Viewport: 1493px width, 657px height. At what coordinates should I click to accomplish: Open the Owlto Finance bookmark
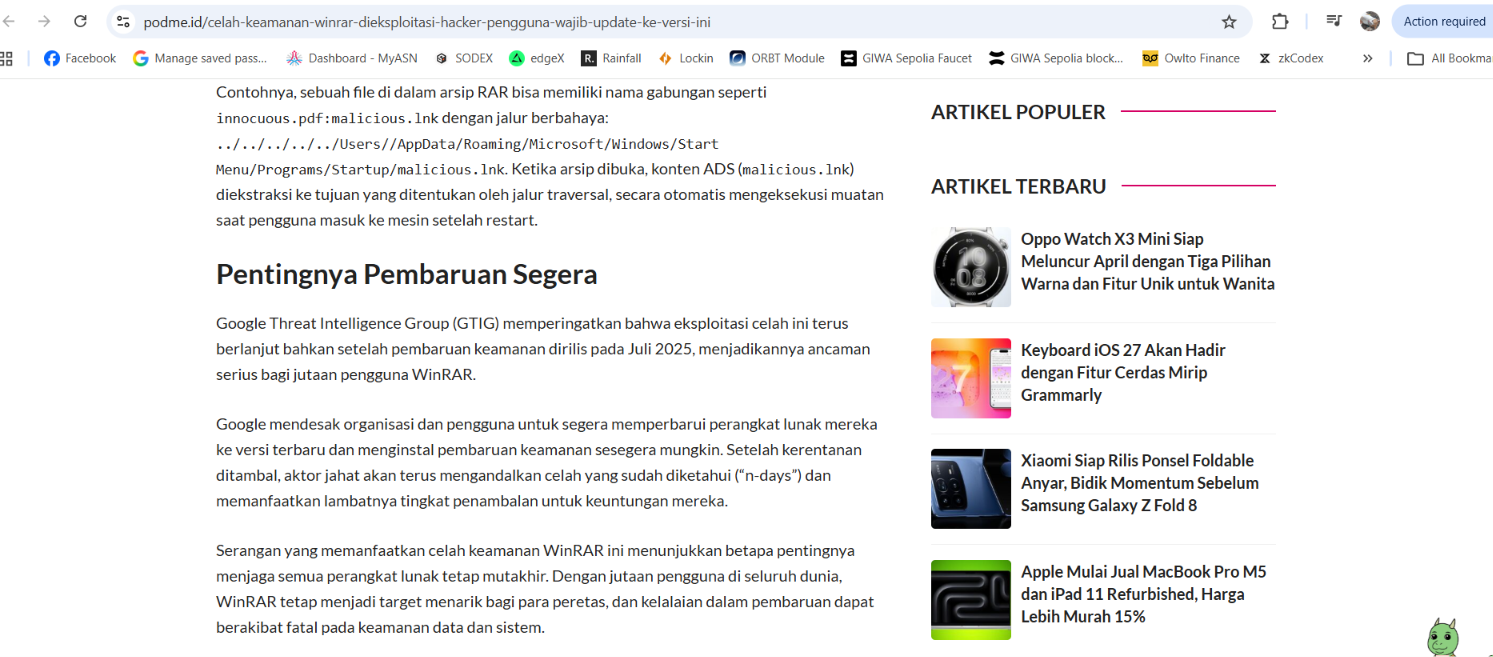1191,58
